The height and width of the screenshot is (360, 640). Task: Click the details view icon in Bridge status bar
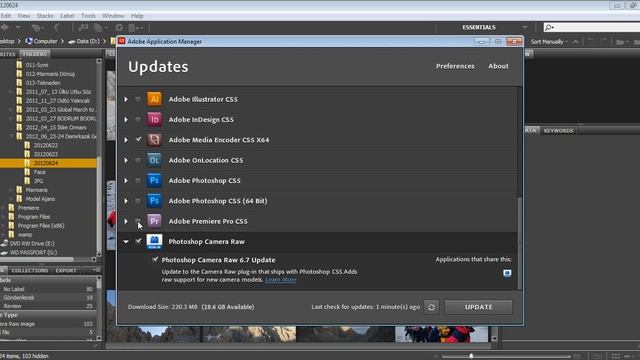point(628,356)
